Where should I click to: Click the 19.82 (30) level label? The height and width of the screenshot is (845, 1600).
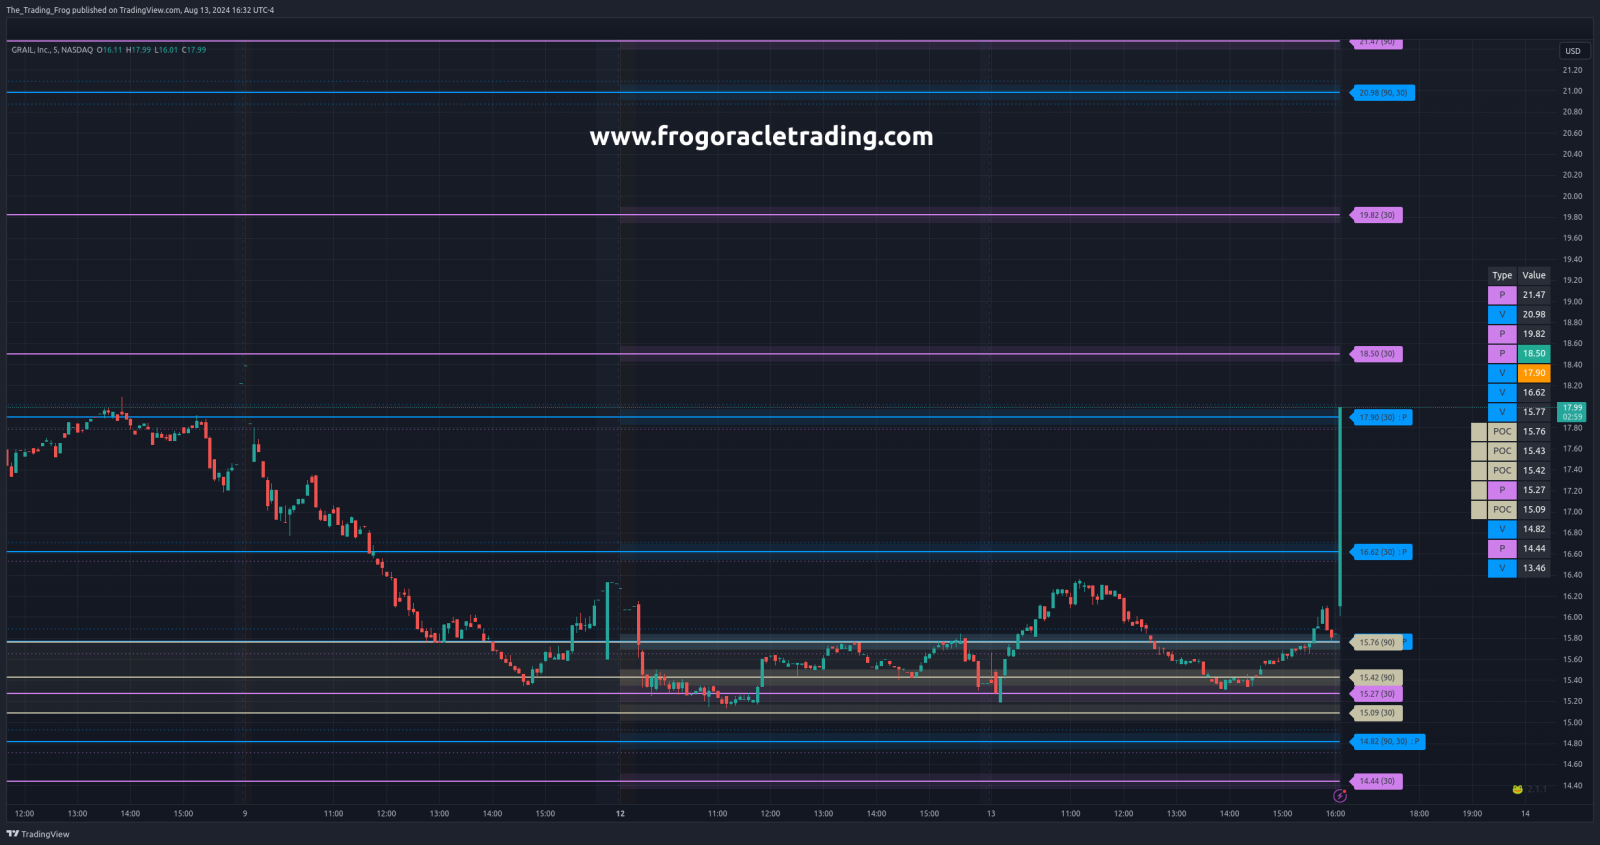(1376, 215)
